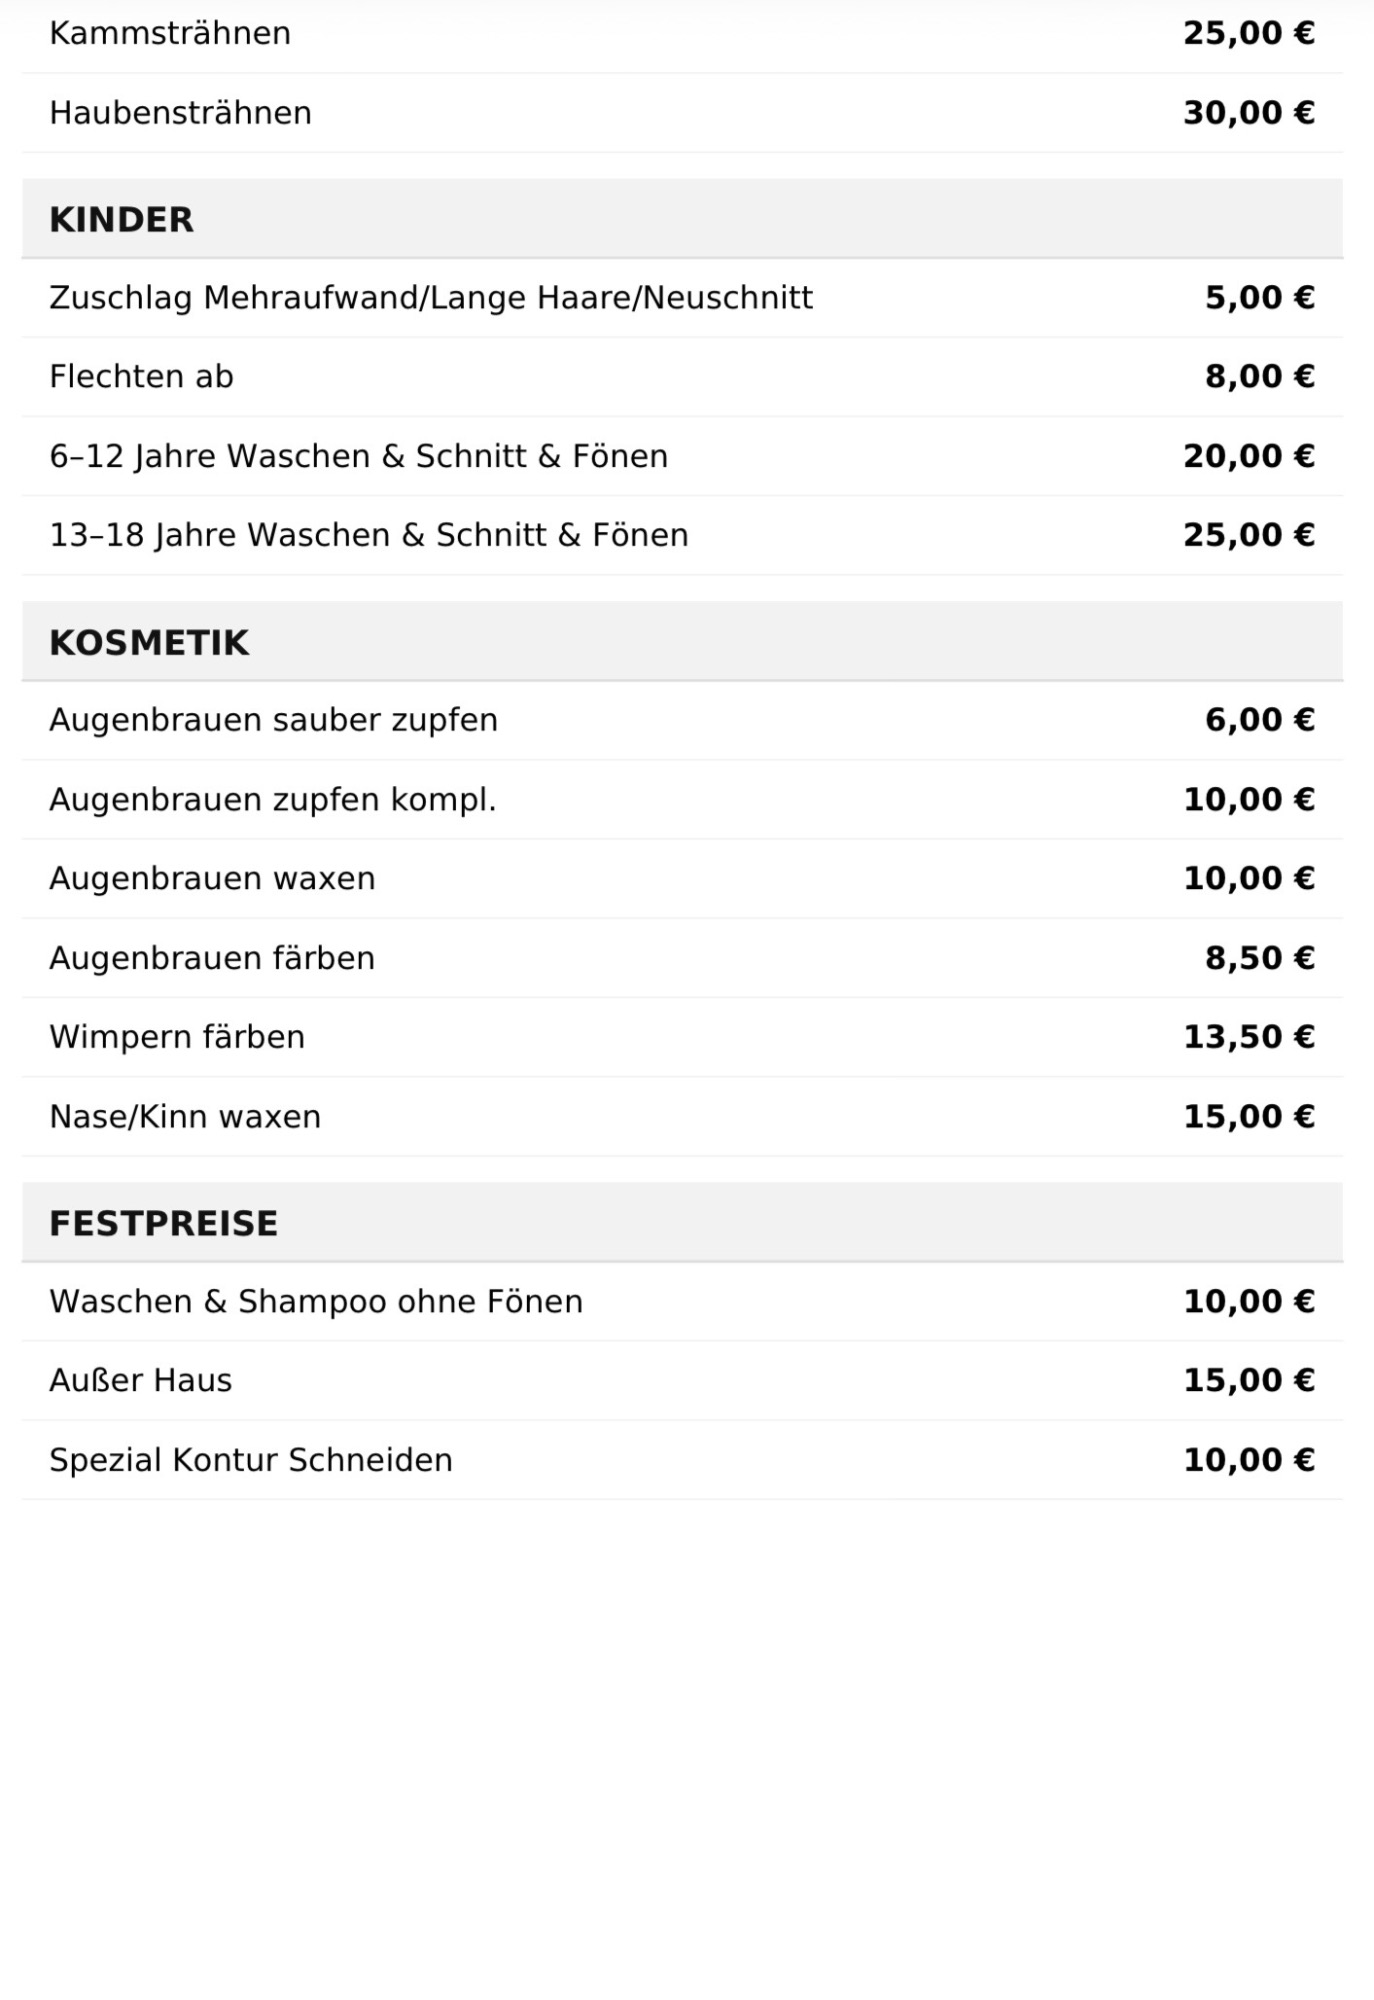Click the 13,50 € price
The image size is (1374, 2000).
pos(1248,1037)
